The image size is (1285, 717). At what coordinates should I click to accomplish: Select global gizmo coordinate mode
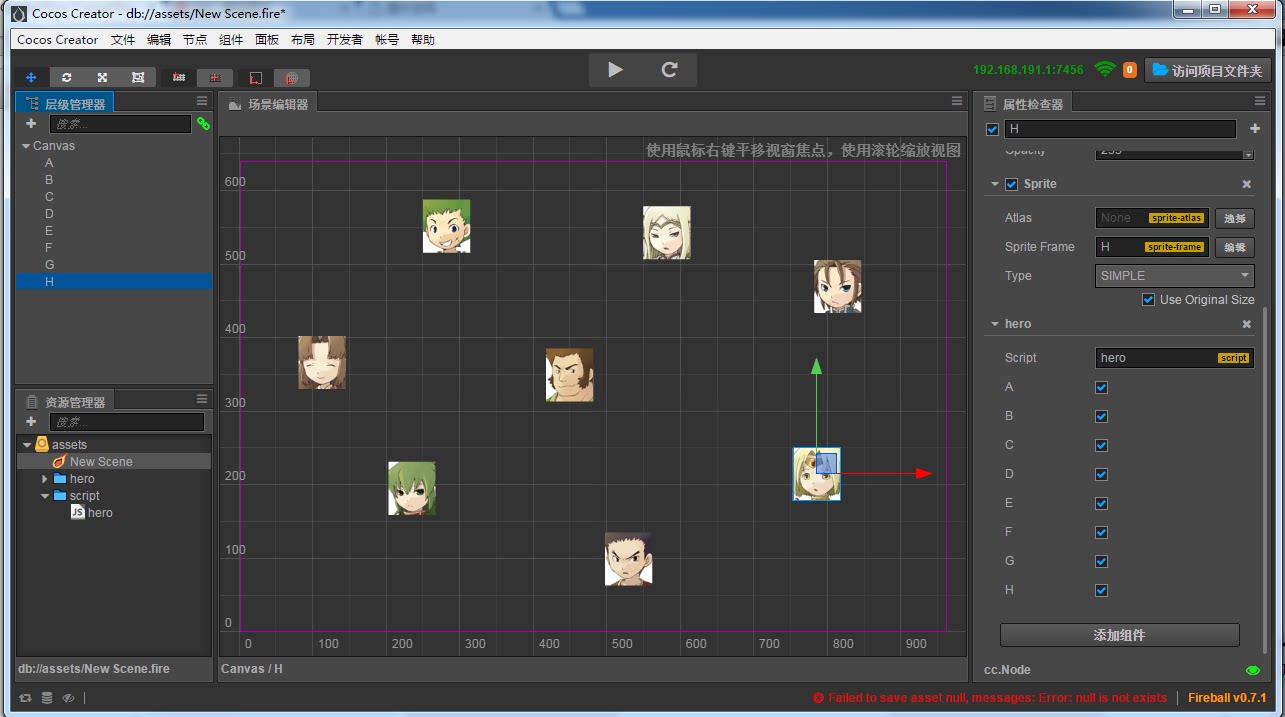pos(292,77)
